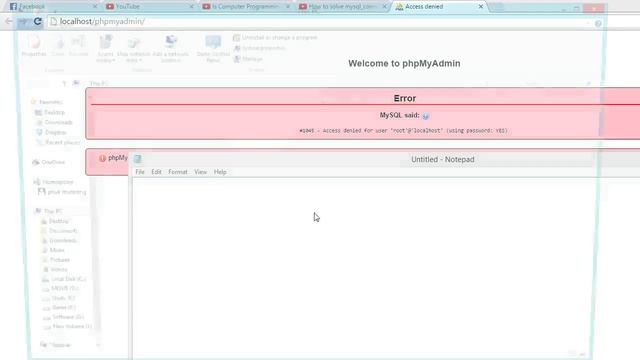Select Downloads under This PC
The image size is (640, 360).
click(x=59, y=240)
